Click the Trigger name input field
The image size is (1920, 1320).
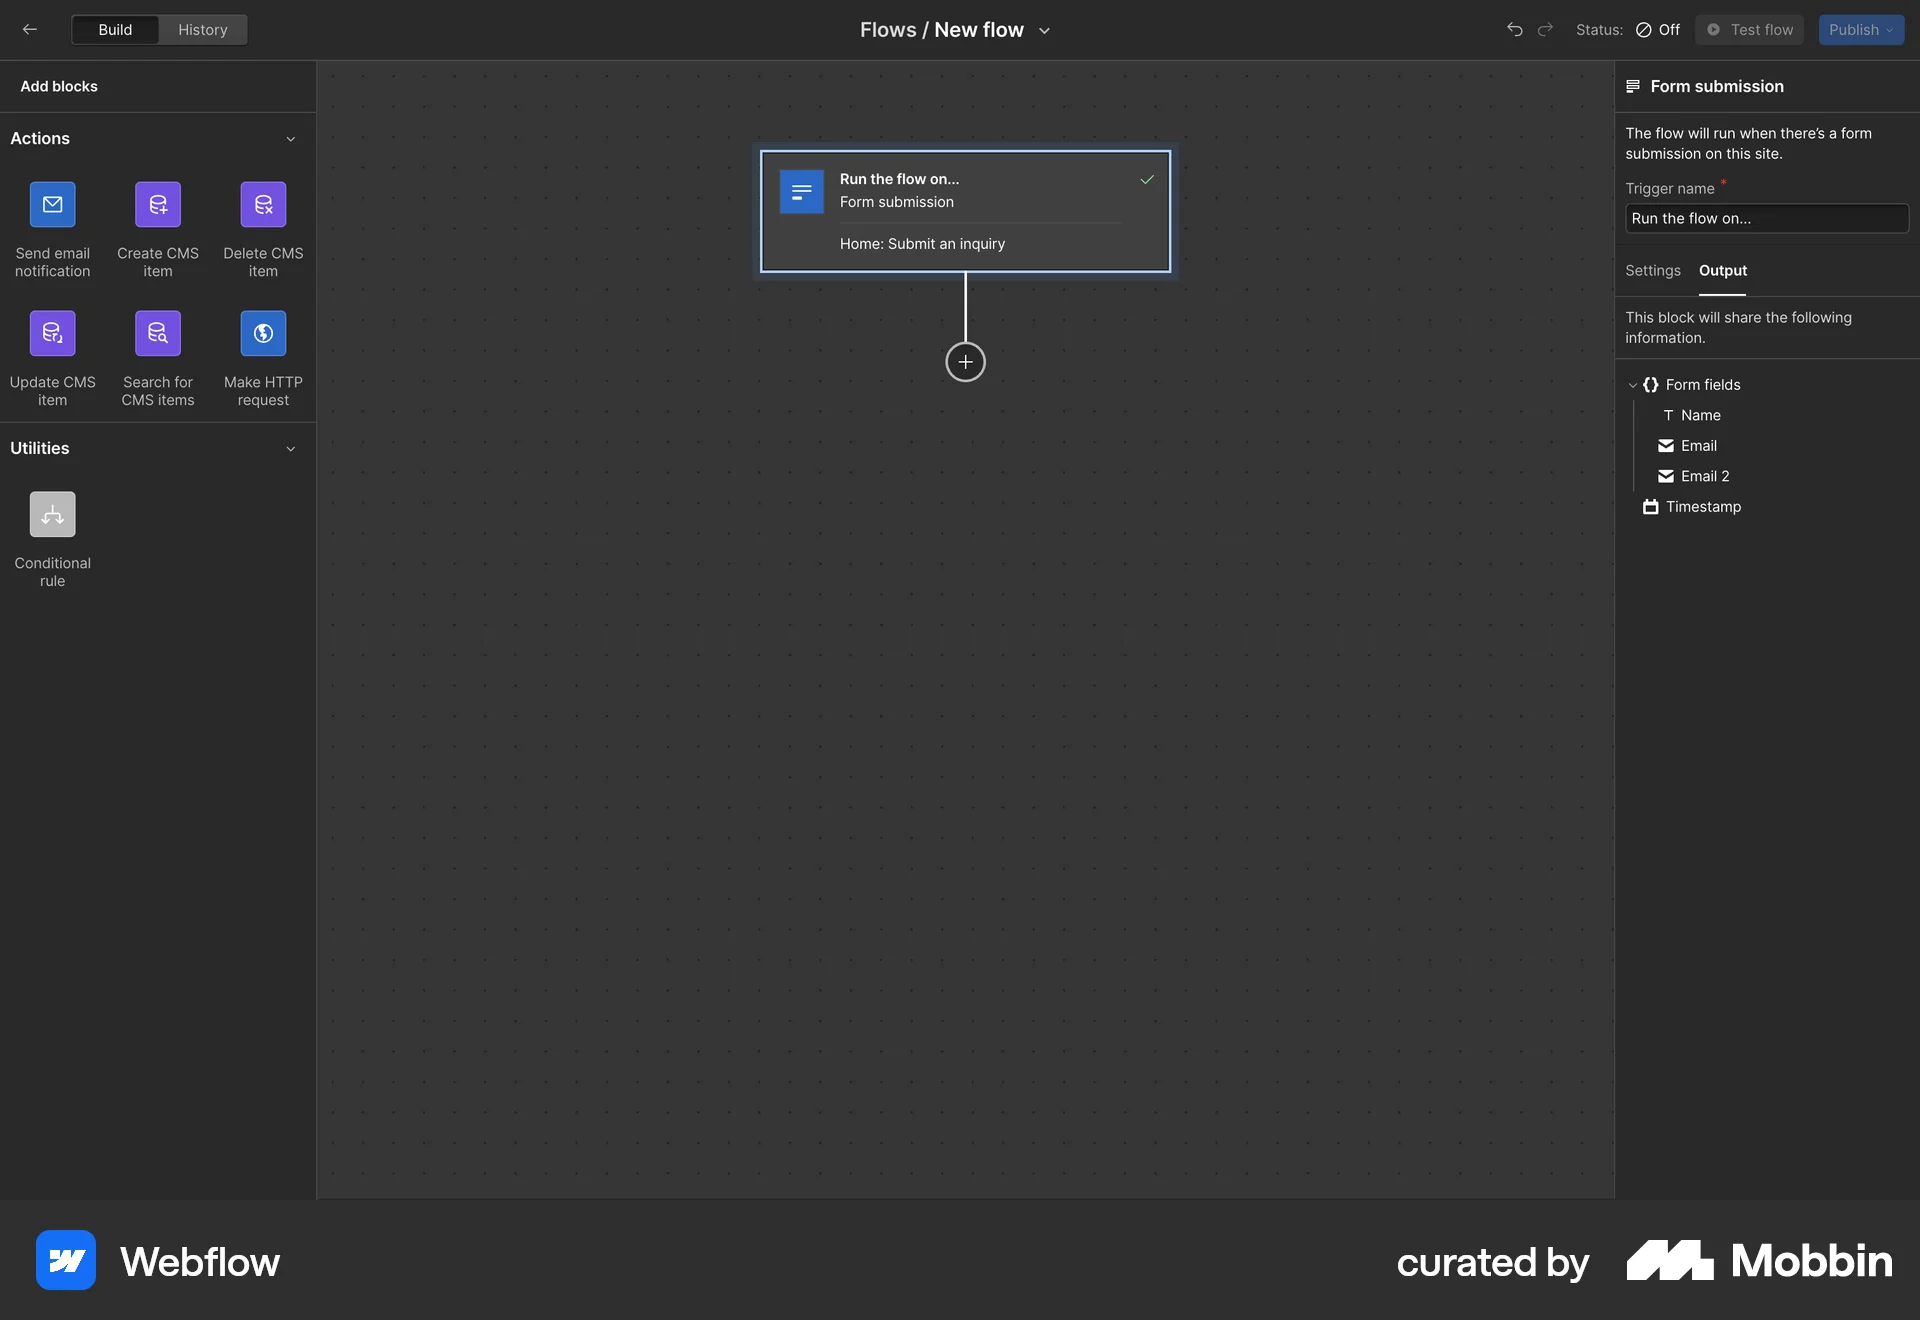(x=1766, y=218)
